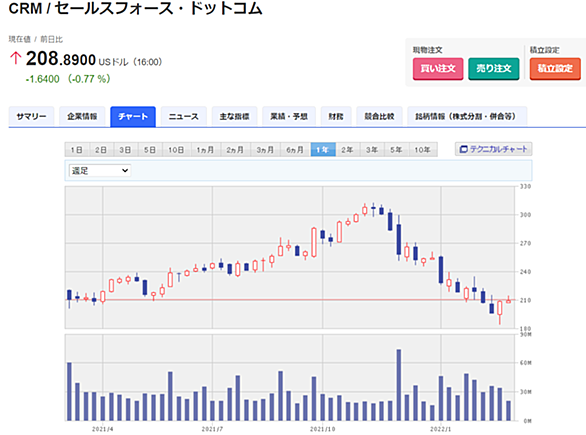This screenshot has height=435, width=586.
Task: Click the 売り注文 sell order button
Action: click(x=493, y=69)
